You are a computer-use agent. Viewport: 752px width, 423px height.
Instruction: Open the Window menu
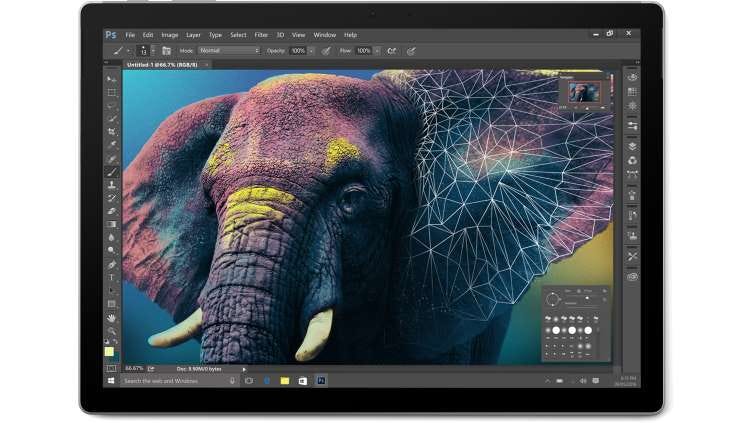(325, 35)
